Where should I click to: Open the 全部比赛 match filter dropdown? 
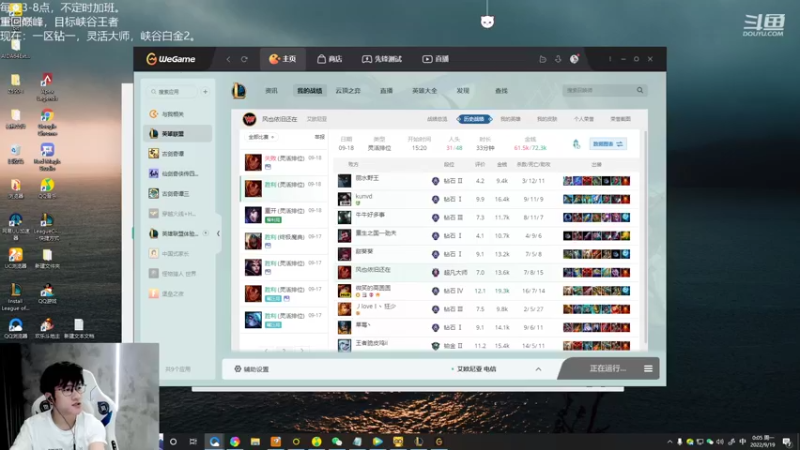pyautogui.click(x=261, y=137)
